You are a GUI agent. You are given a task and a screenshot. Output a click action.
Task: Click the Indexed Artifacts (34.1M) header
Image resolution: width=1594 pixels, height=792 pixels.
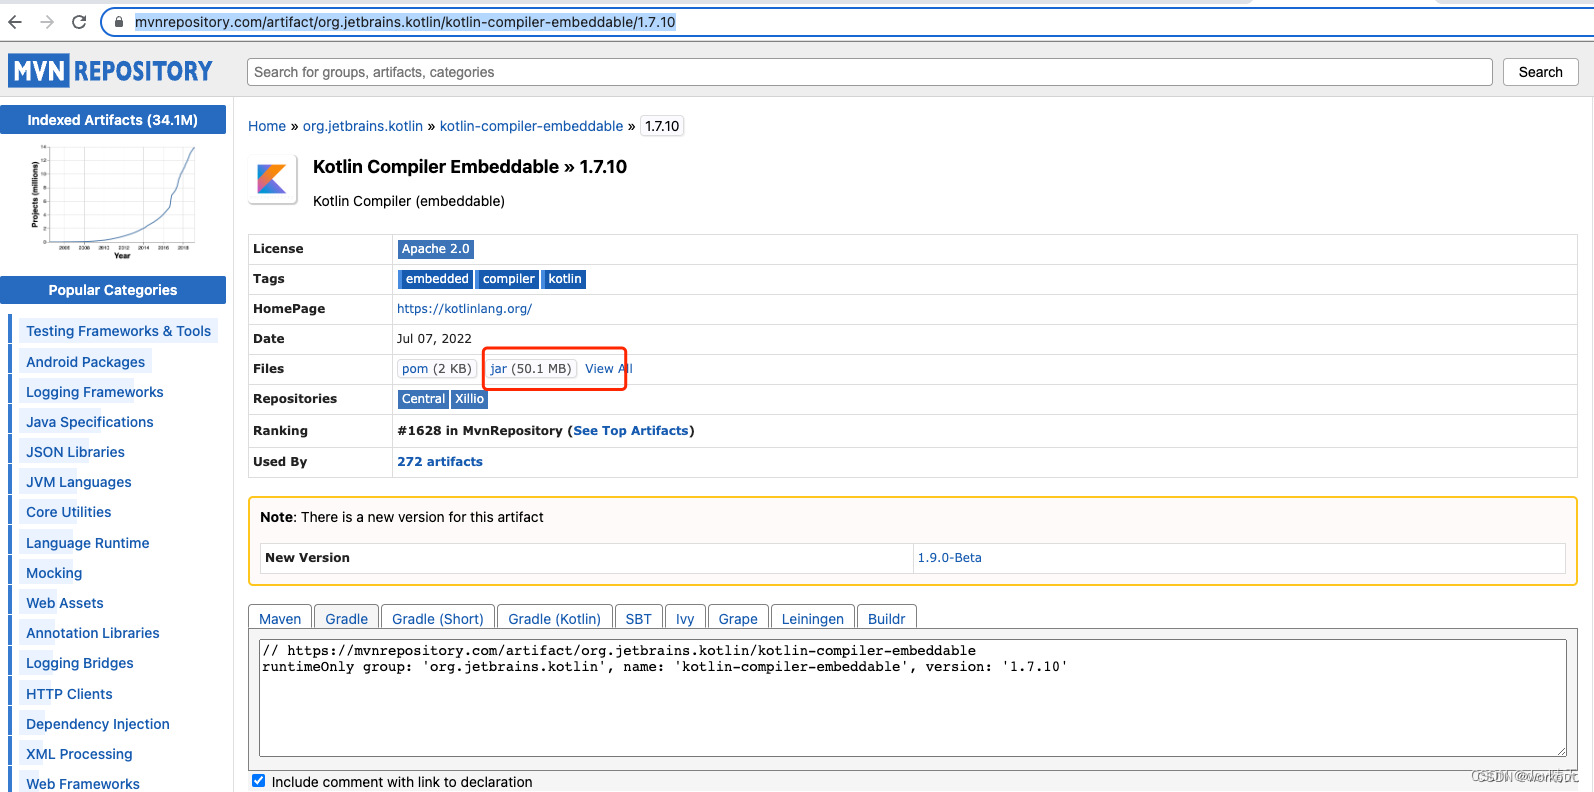(x=113, y=120)
